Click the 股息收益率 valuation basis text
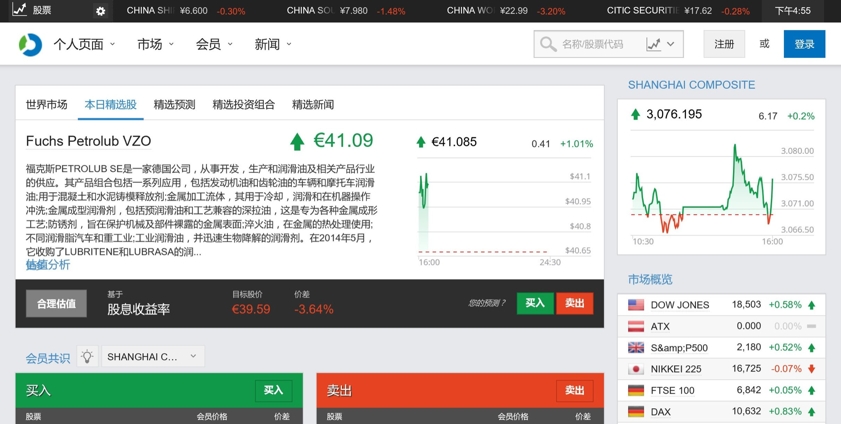 point(138,309)
